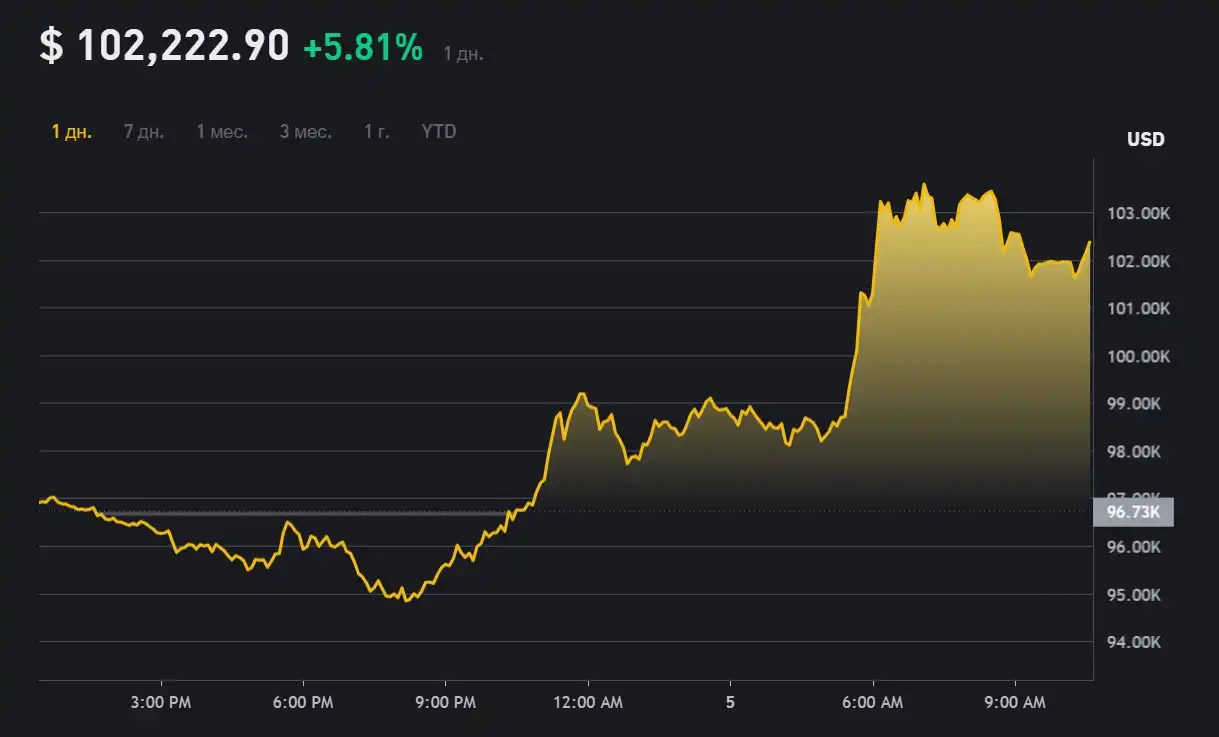
Task: Click the current price value $102,222.90
Action: 163,44
